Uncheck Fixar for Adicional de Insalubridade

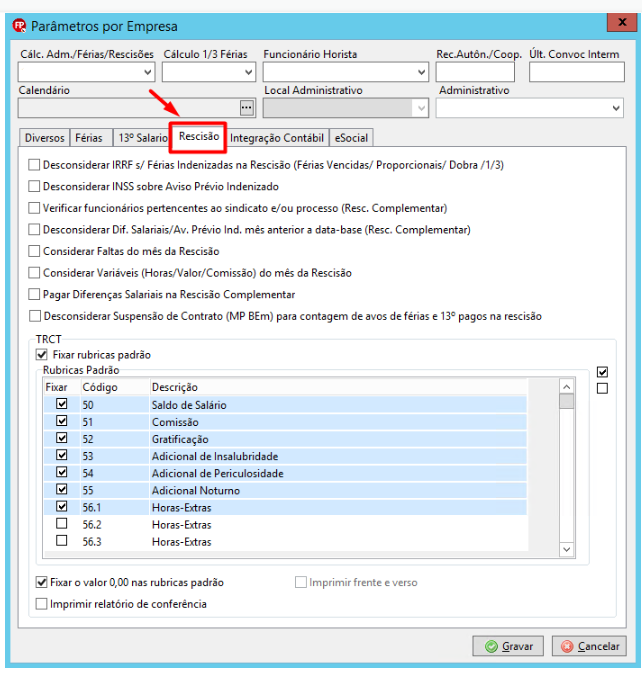click(62, 455)
